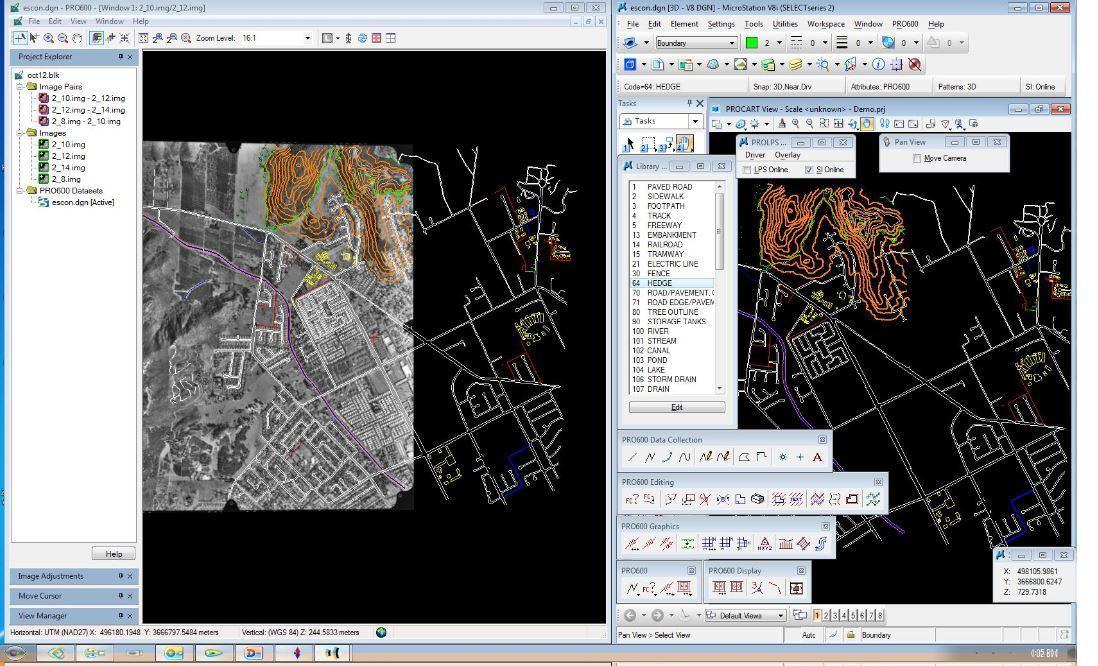Click the globe icon in the status bar

[381, 632]
